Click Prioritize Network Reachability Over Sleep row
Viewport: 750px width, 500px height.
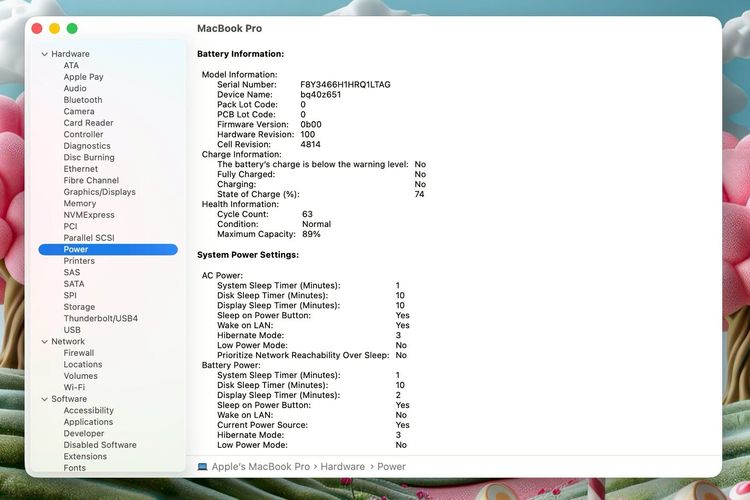(312, 356)
